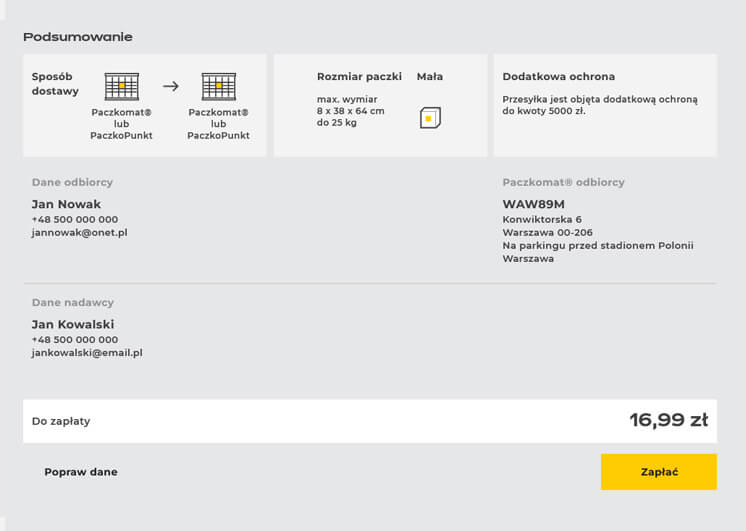746x531 pixels.
Task: Click the email jannowak@onet.pl
Action: point(79,232)
